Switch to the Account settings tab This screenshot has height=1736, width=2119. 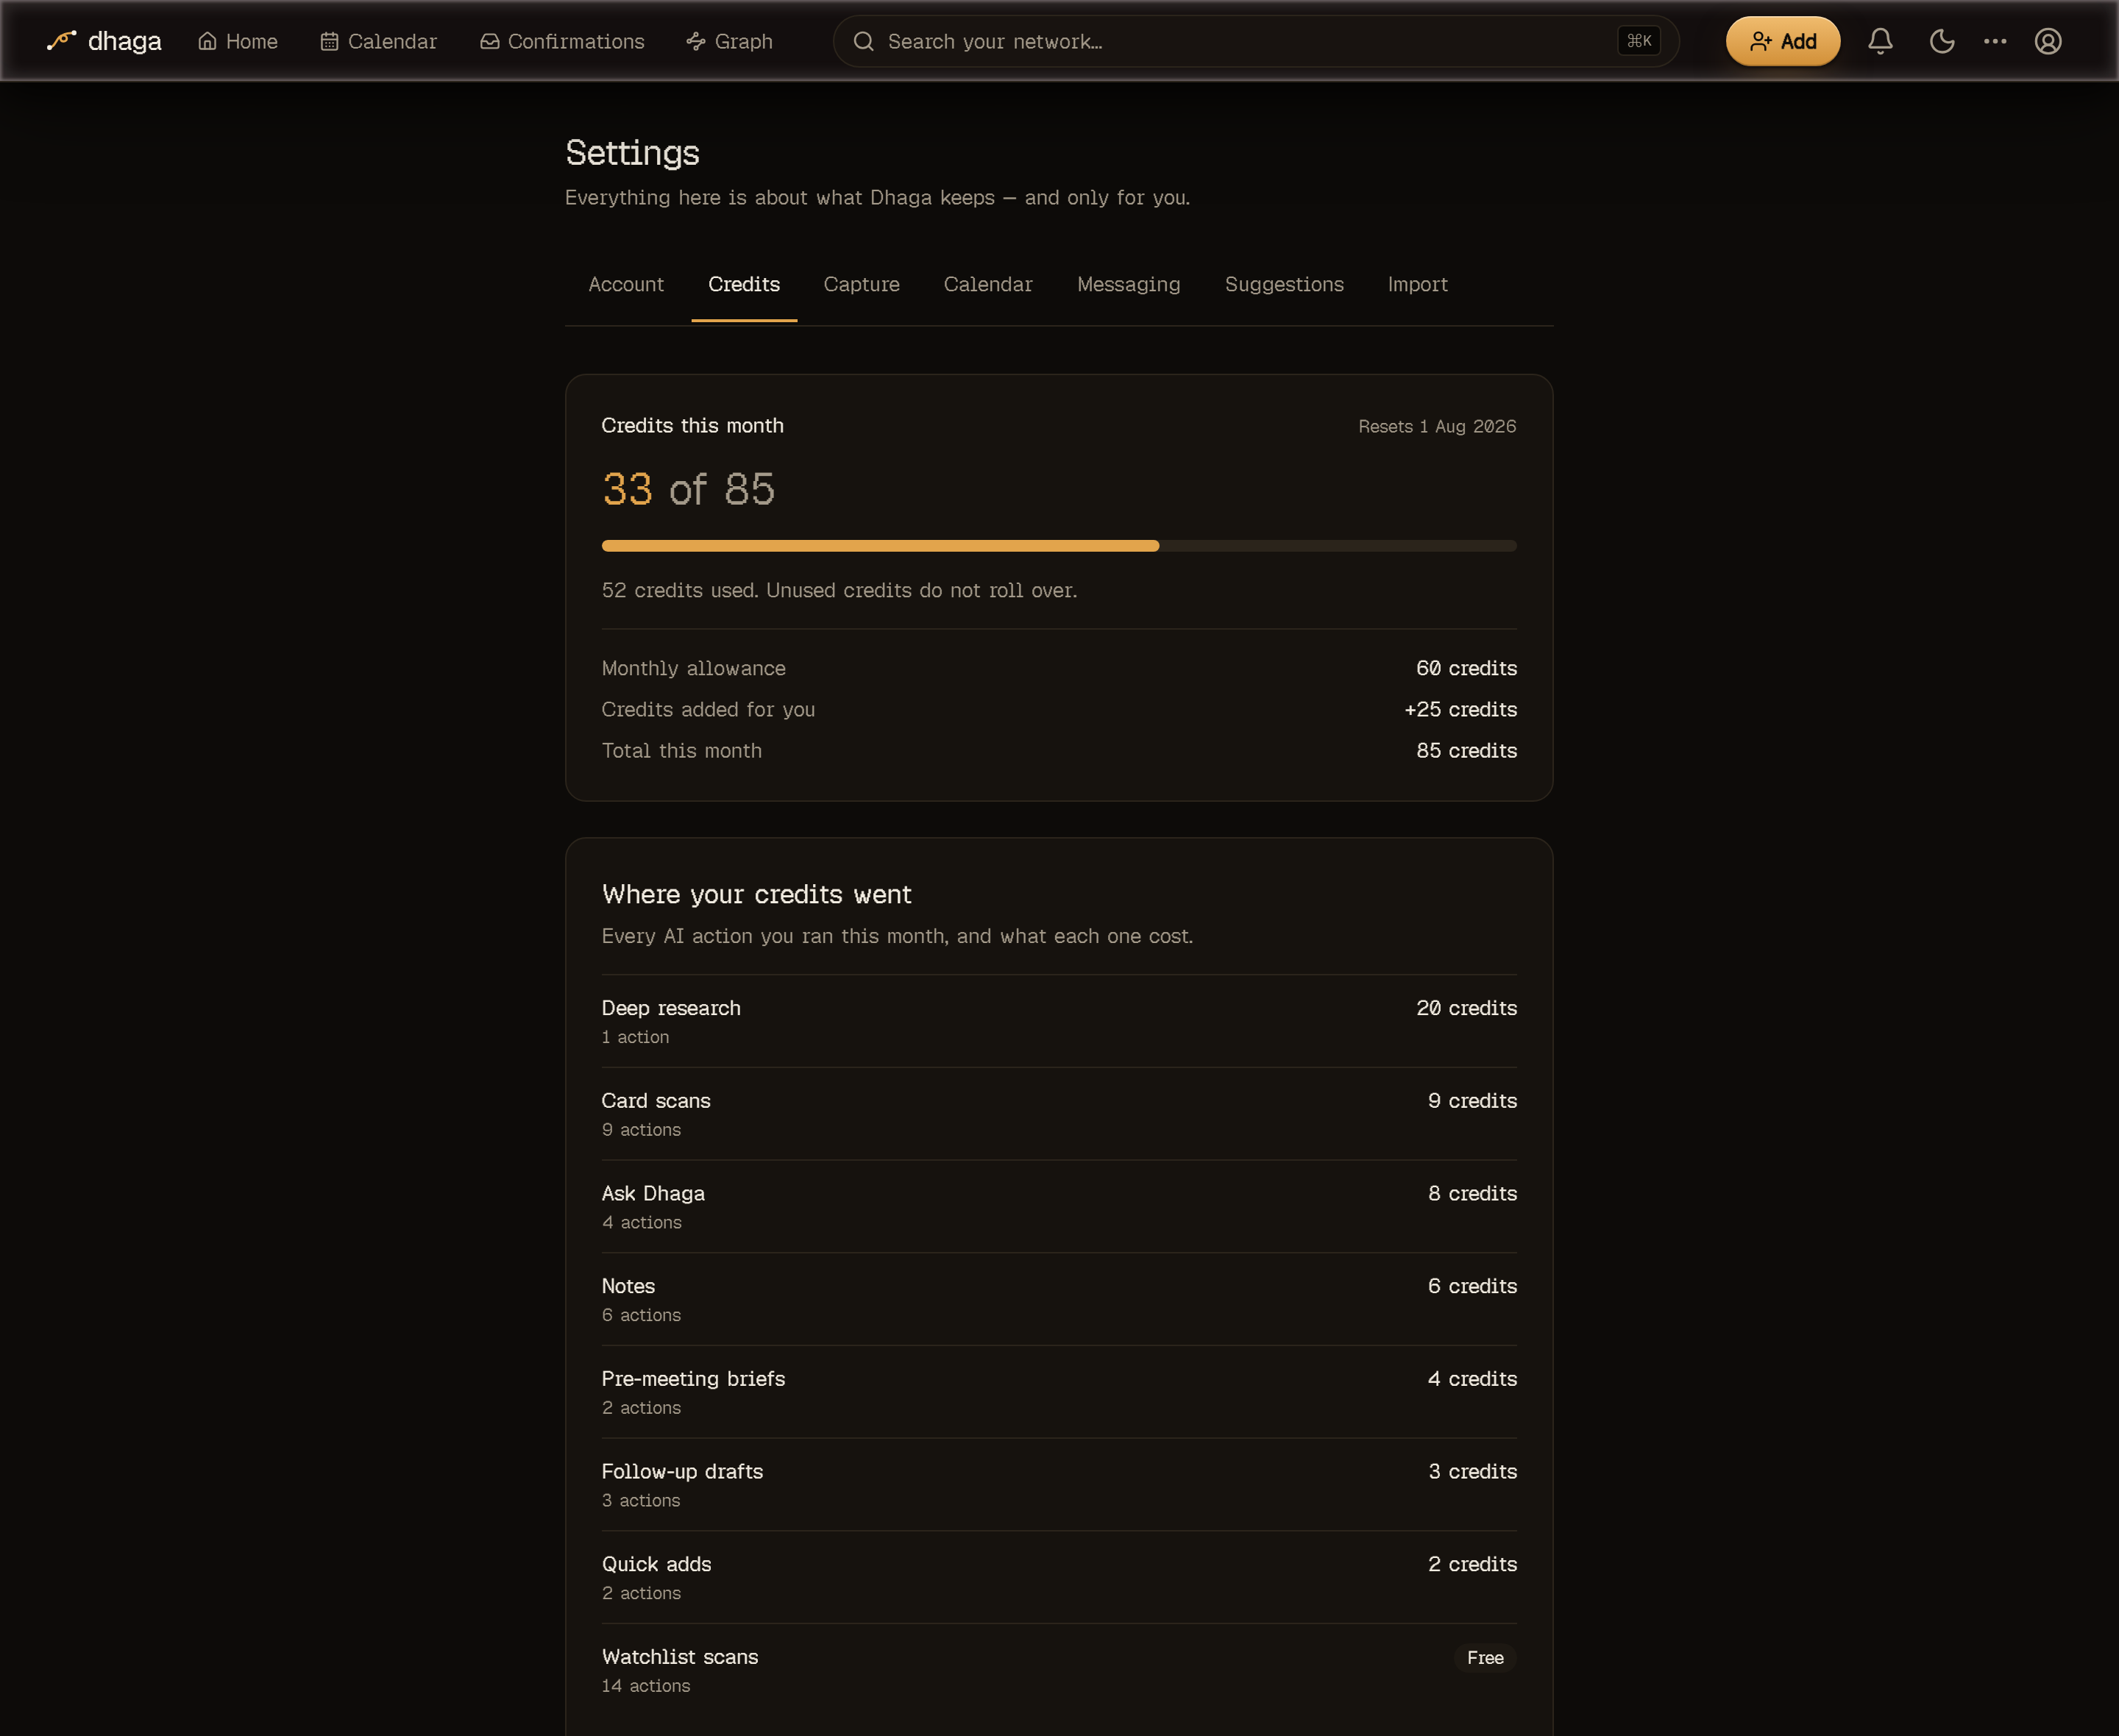[x=626, y=284]
